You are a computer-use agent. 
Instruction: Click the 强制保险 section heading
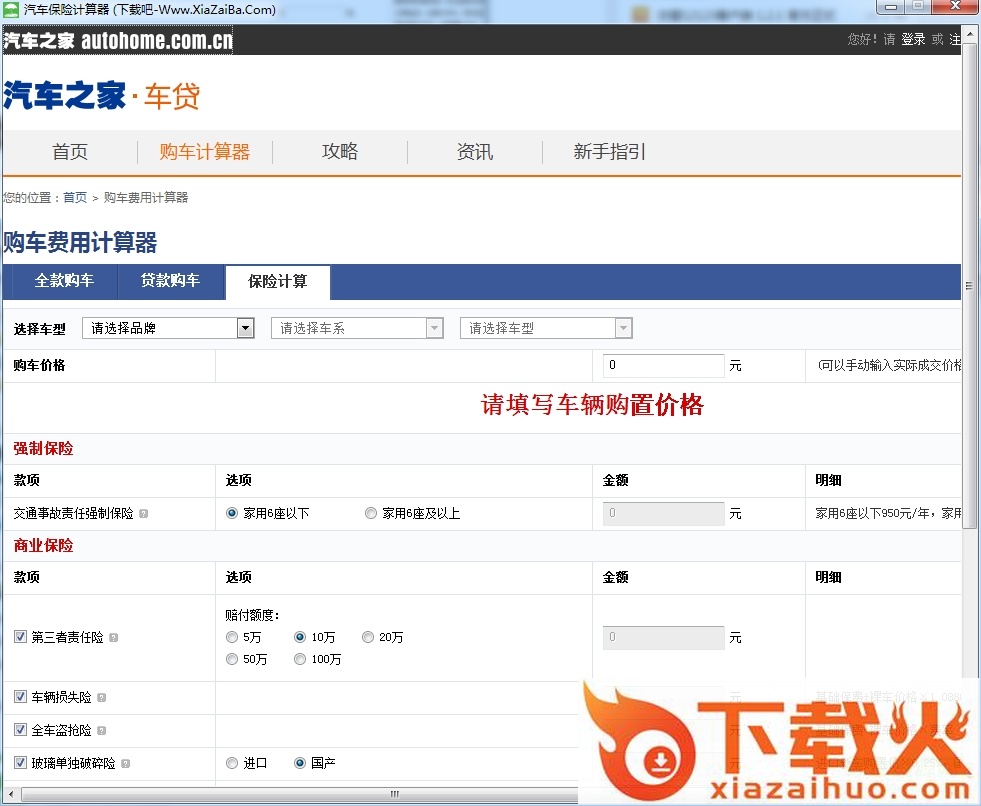(x=44, y=449)
